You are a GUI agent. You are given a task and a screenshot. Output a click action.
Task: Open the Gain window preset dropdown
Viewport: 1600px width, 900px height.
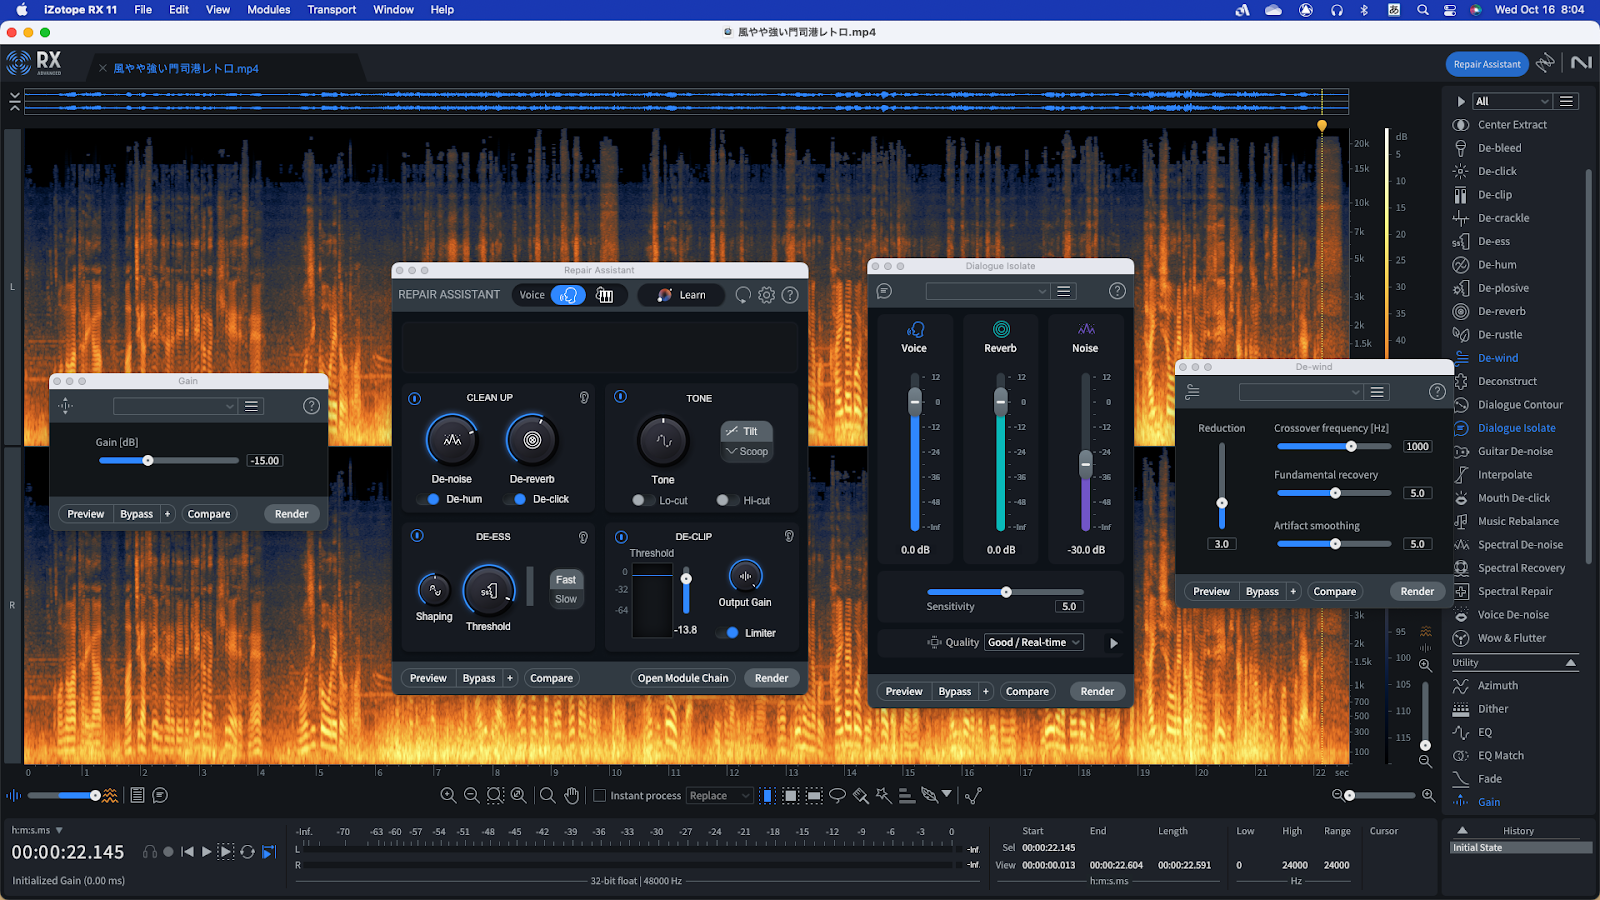[x=175, y=406]
